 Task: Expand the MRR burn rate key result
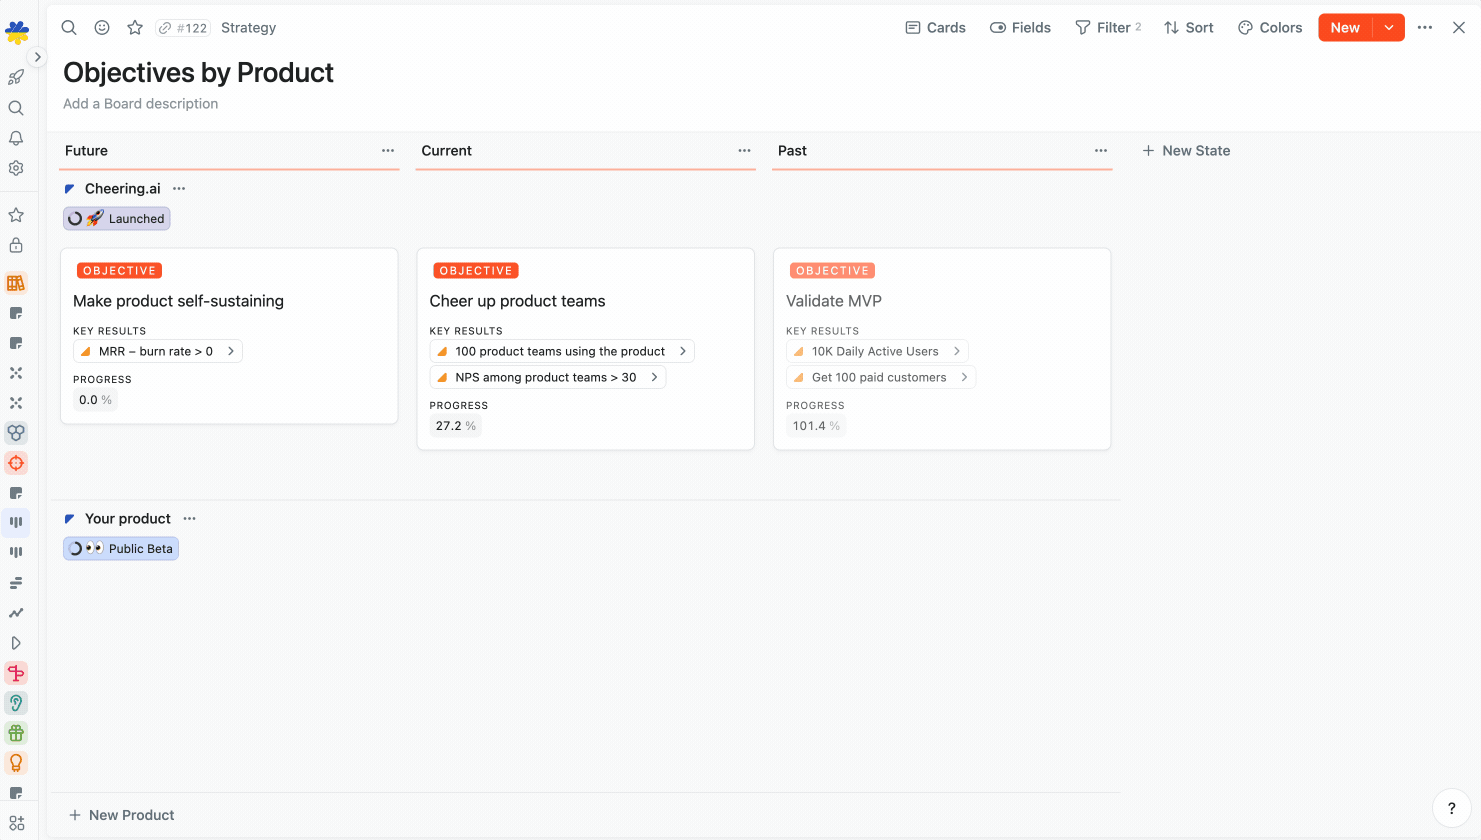230,351
